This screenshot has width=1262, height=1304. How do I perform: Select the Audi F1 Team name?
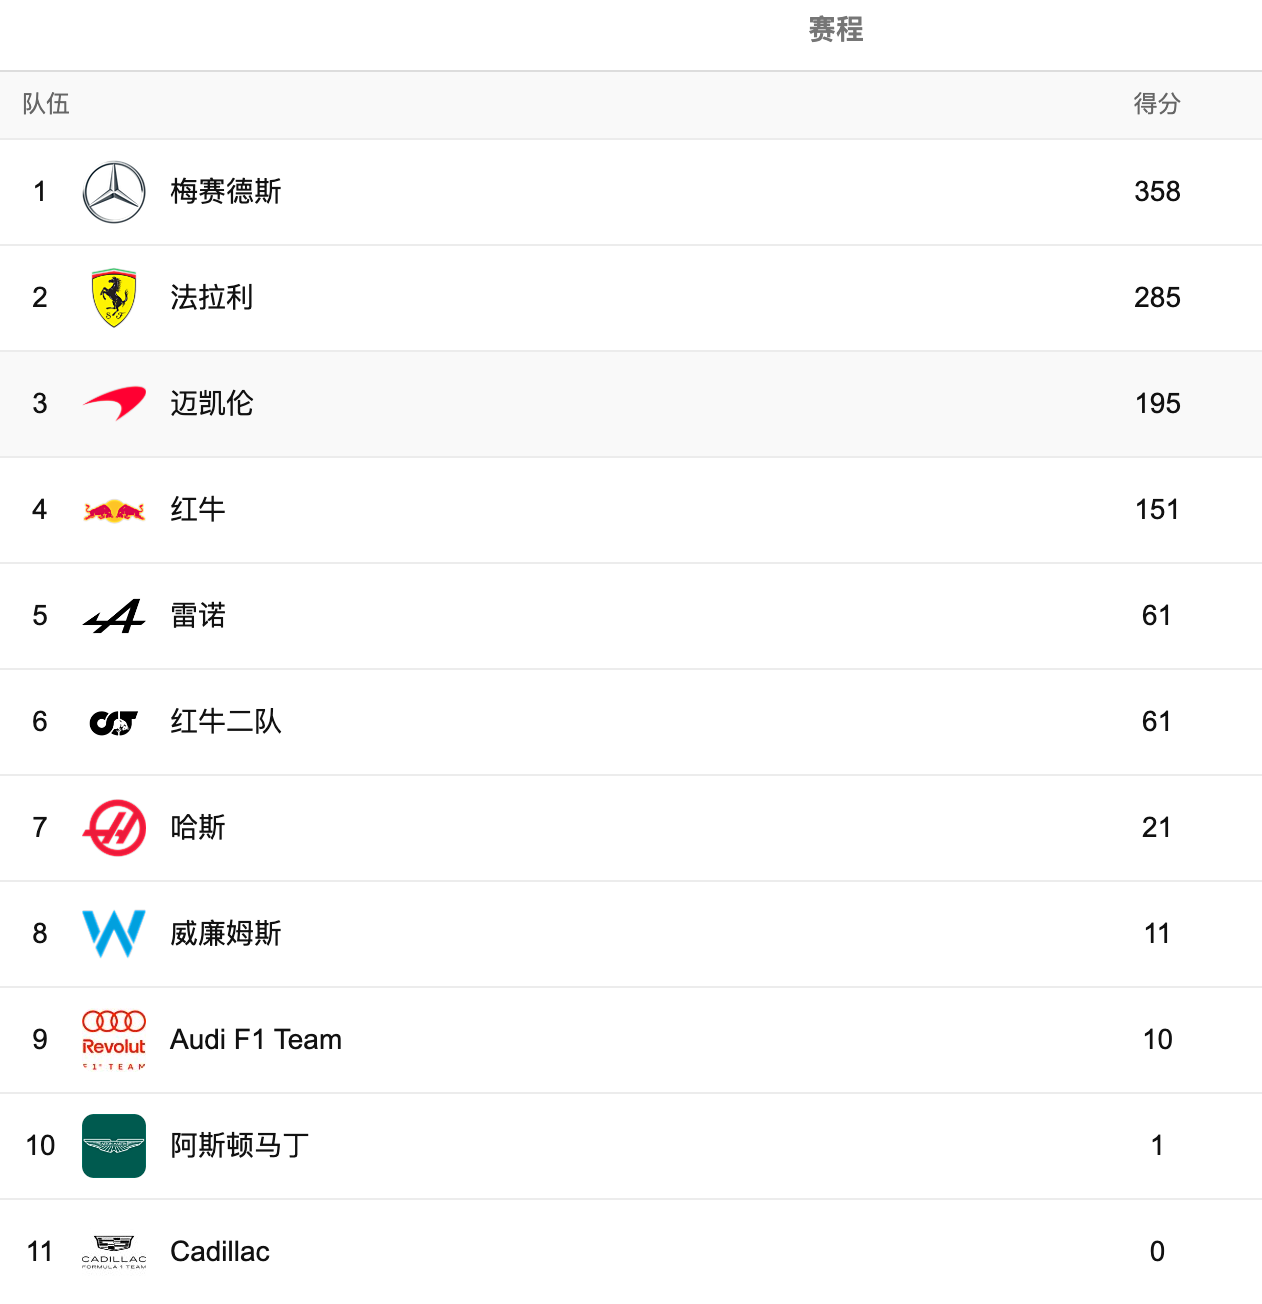tap(256, 1039)
